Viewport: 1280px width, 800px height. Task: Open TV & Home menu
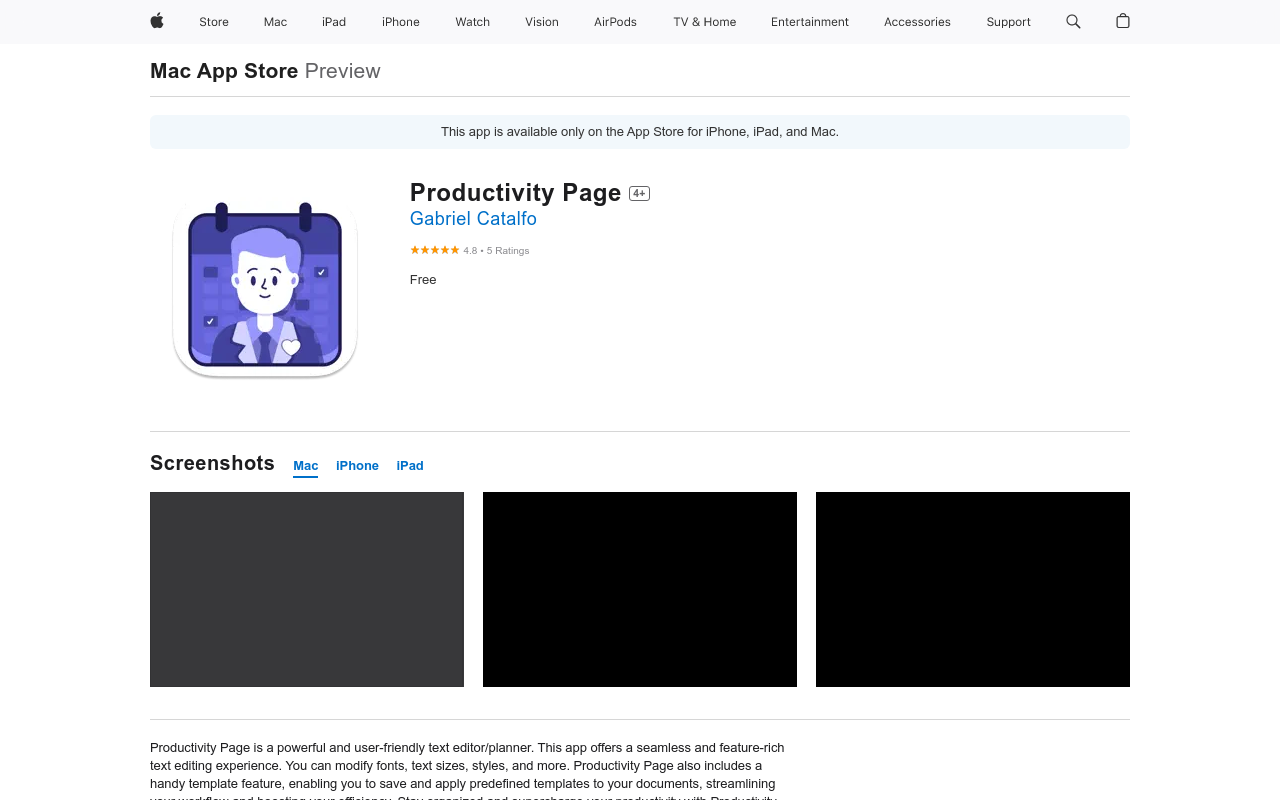pos(704,22)
